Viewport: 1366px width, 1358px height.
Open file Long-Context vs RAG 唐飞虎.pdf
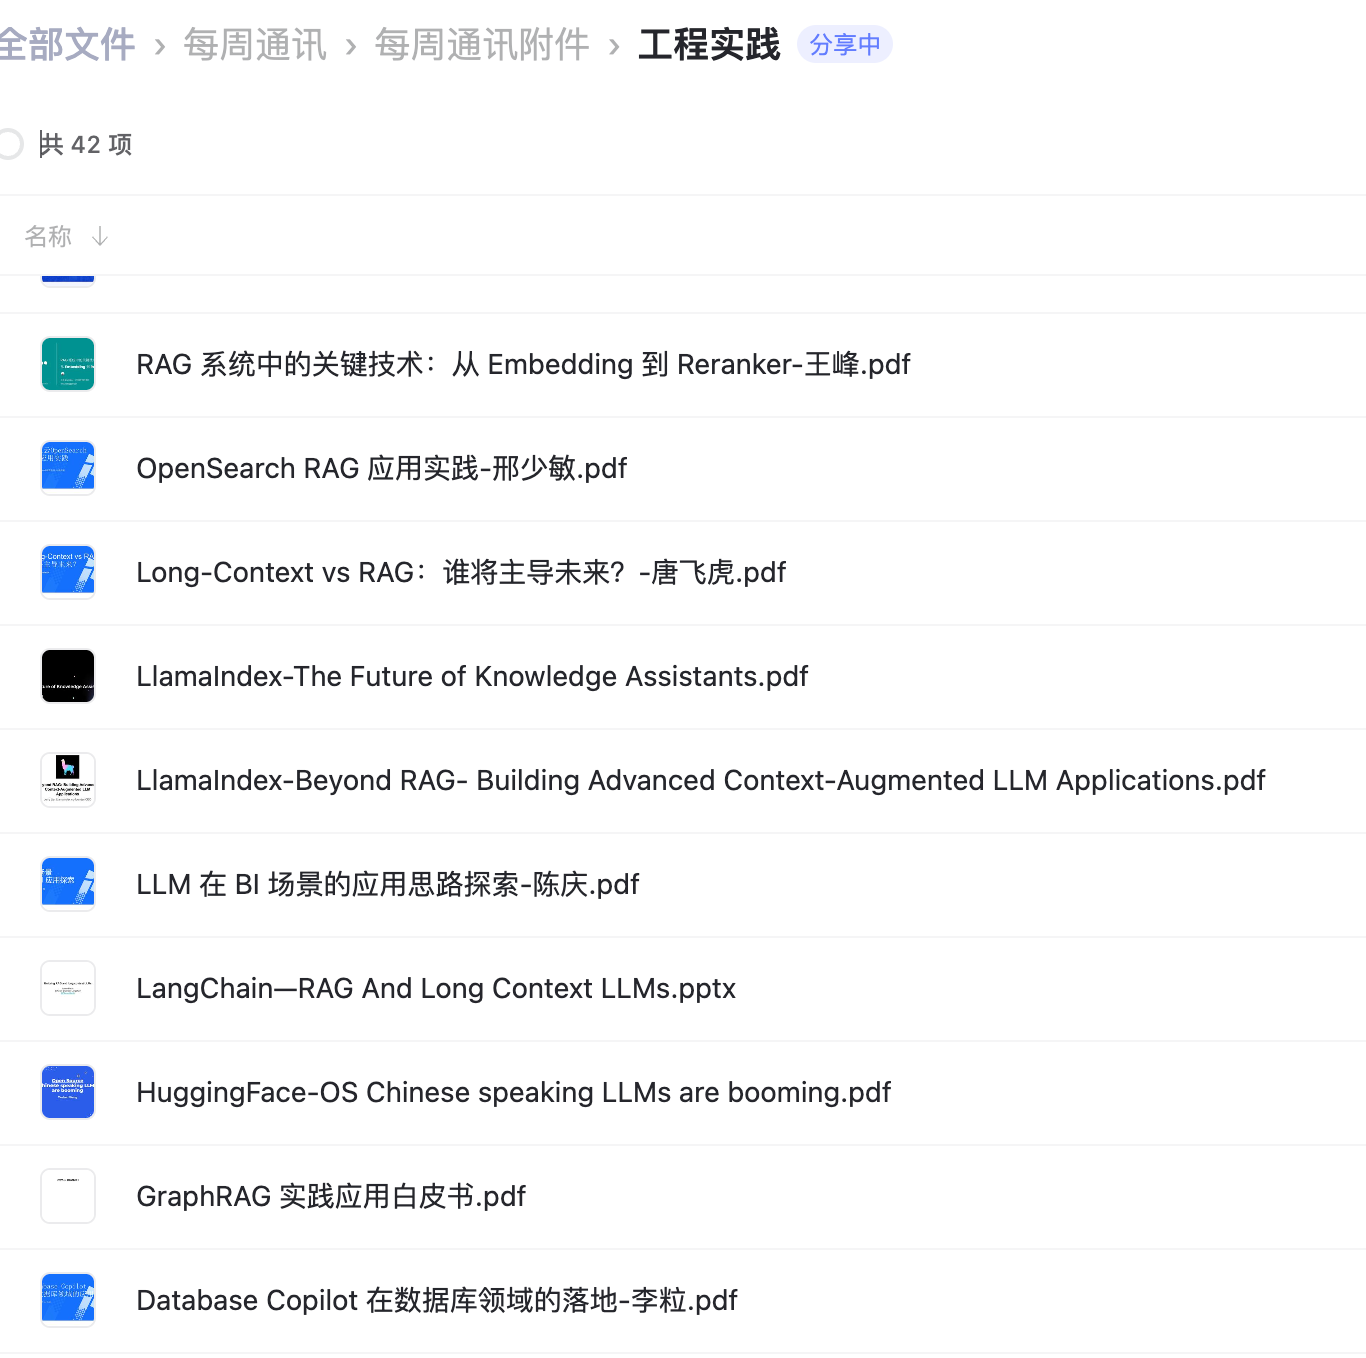pos(461,572)
